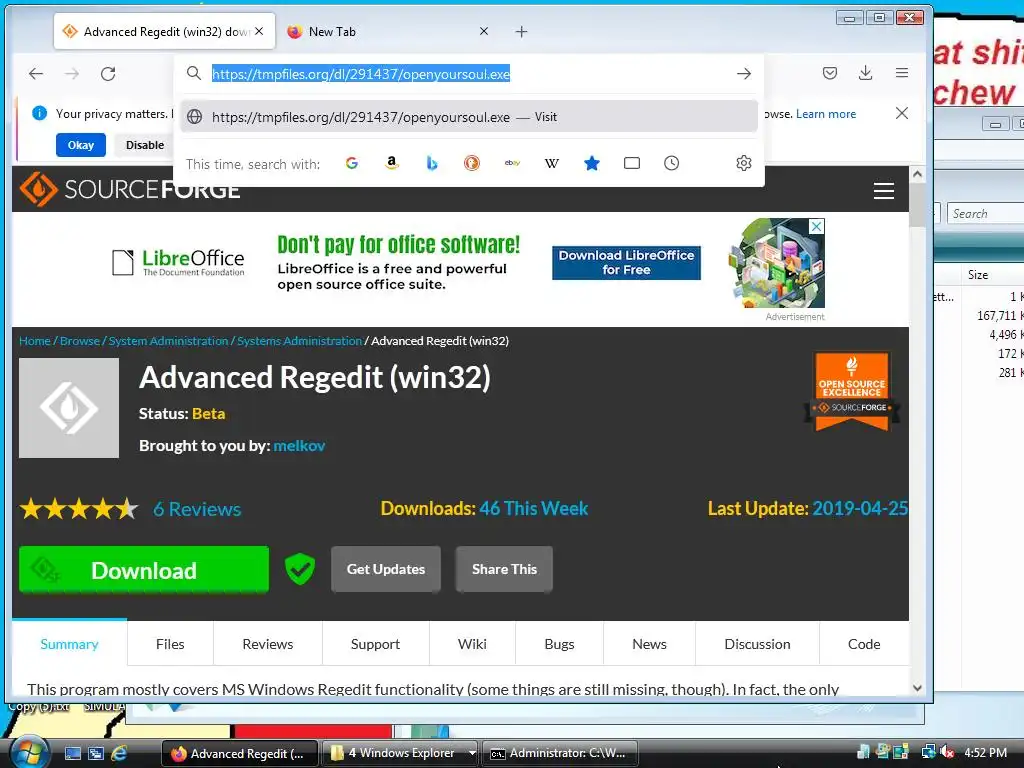Reload the current page

pos(108,74)
